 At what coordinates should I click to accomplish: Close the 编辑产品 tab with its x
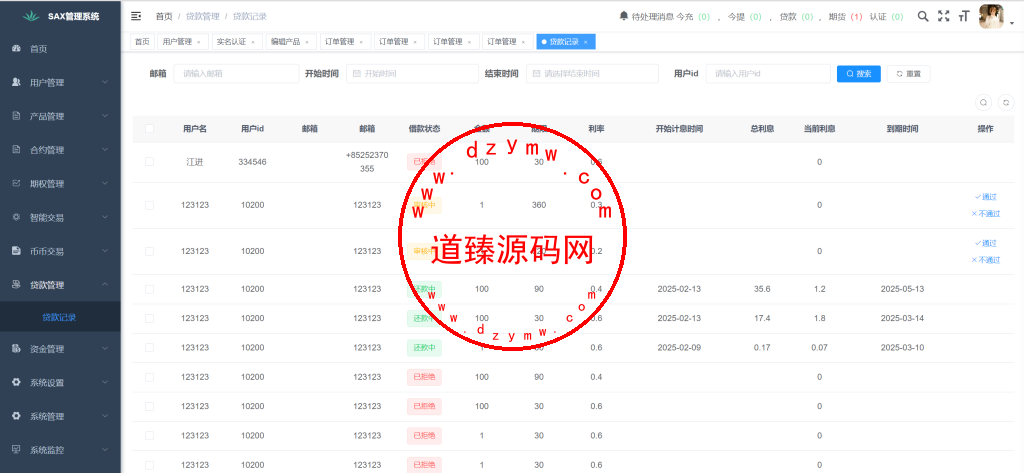307,42
